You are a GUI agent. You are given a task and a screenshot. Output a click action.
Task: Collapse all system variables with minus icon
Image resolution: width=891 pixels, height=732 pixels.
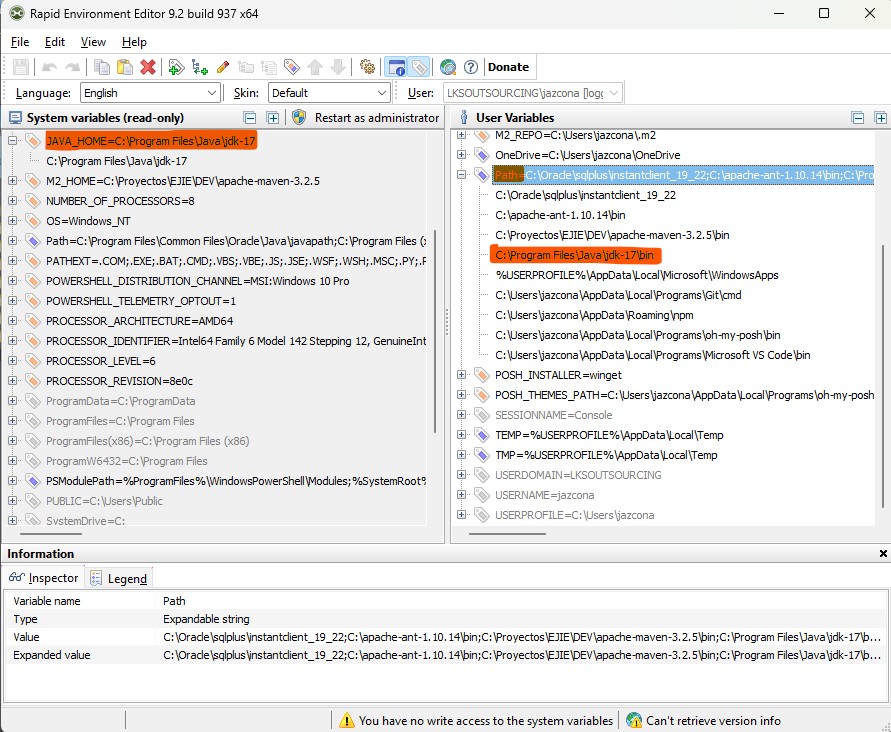click(249, 118)
